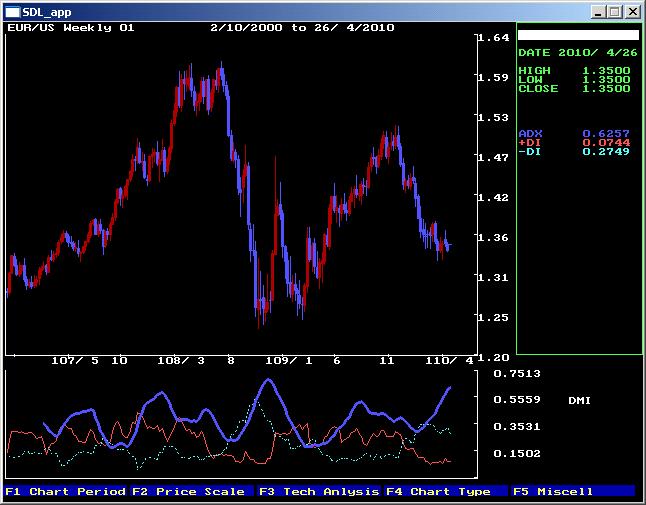
Task: Click the 1.31 price axis label
Action: click(494, 277)
